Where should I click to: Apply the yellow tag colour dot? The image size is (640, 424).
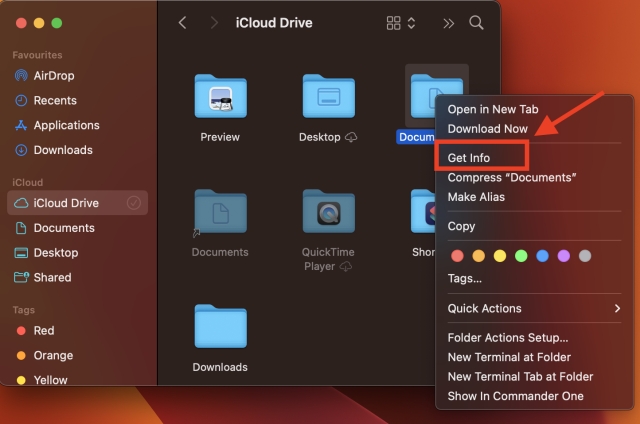click(x=500, y=256)
